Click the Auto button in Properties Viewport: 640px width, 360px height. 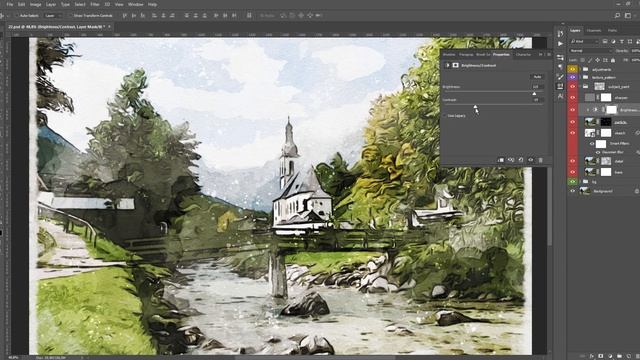point(537,76)
